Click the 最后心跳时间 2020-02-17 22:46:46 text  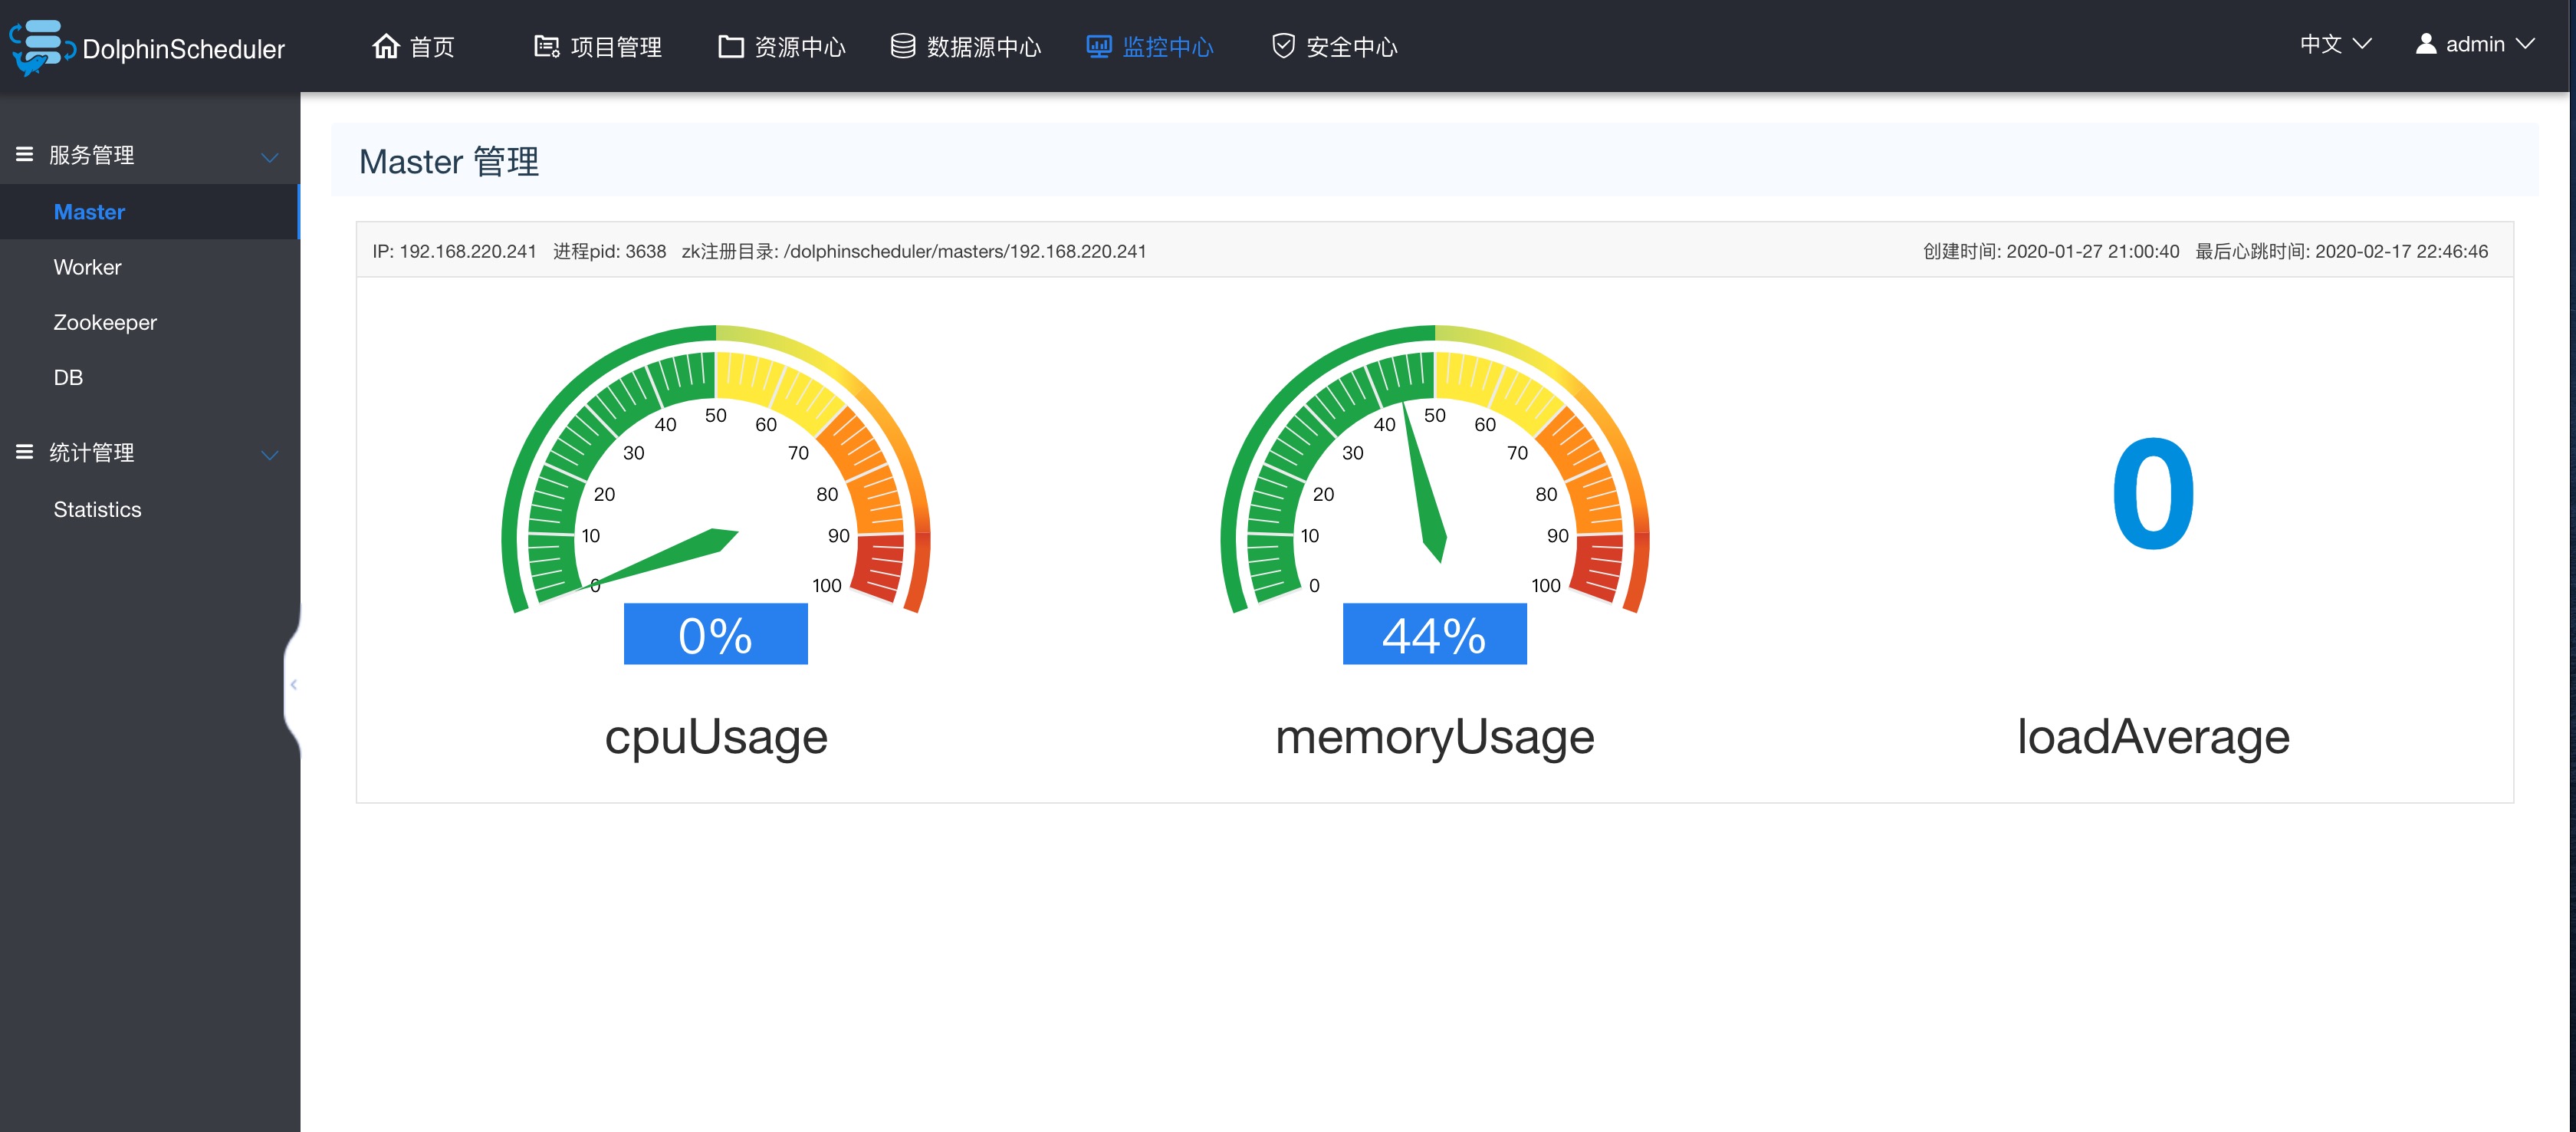click(2342, 251)
